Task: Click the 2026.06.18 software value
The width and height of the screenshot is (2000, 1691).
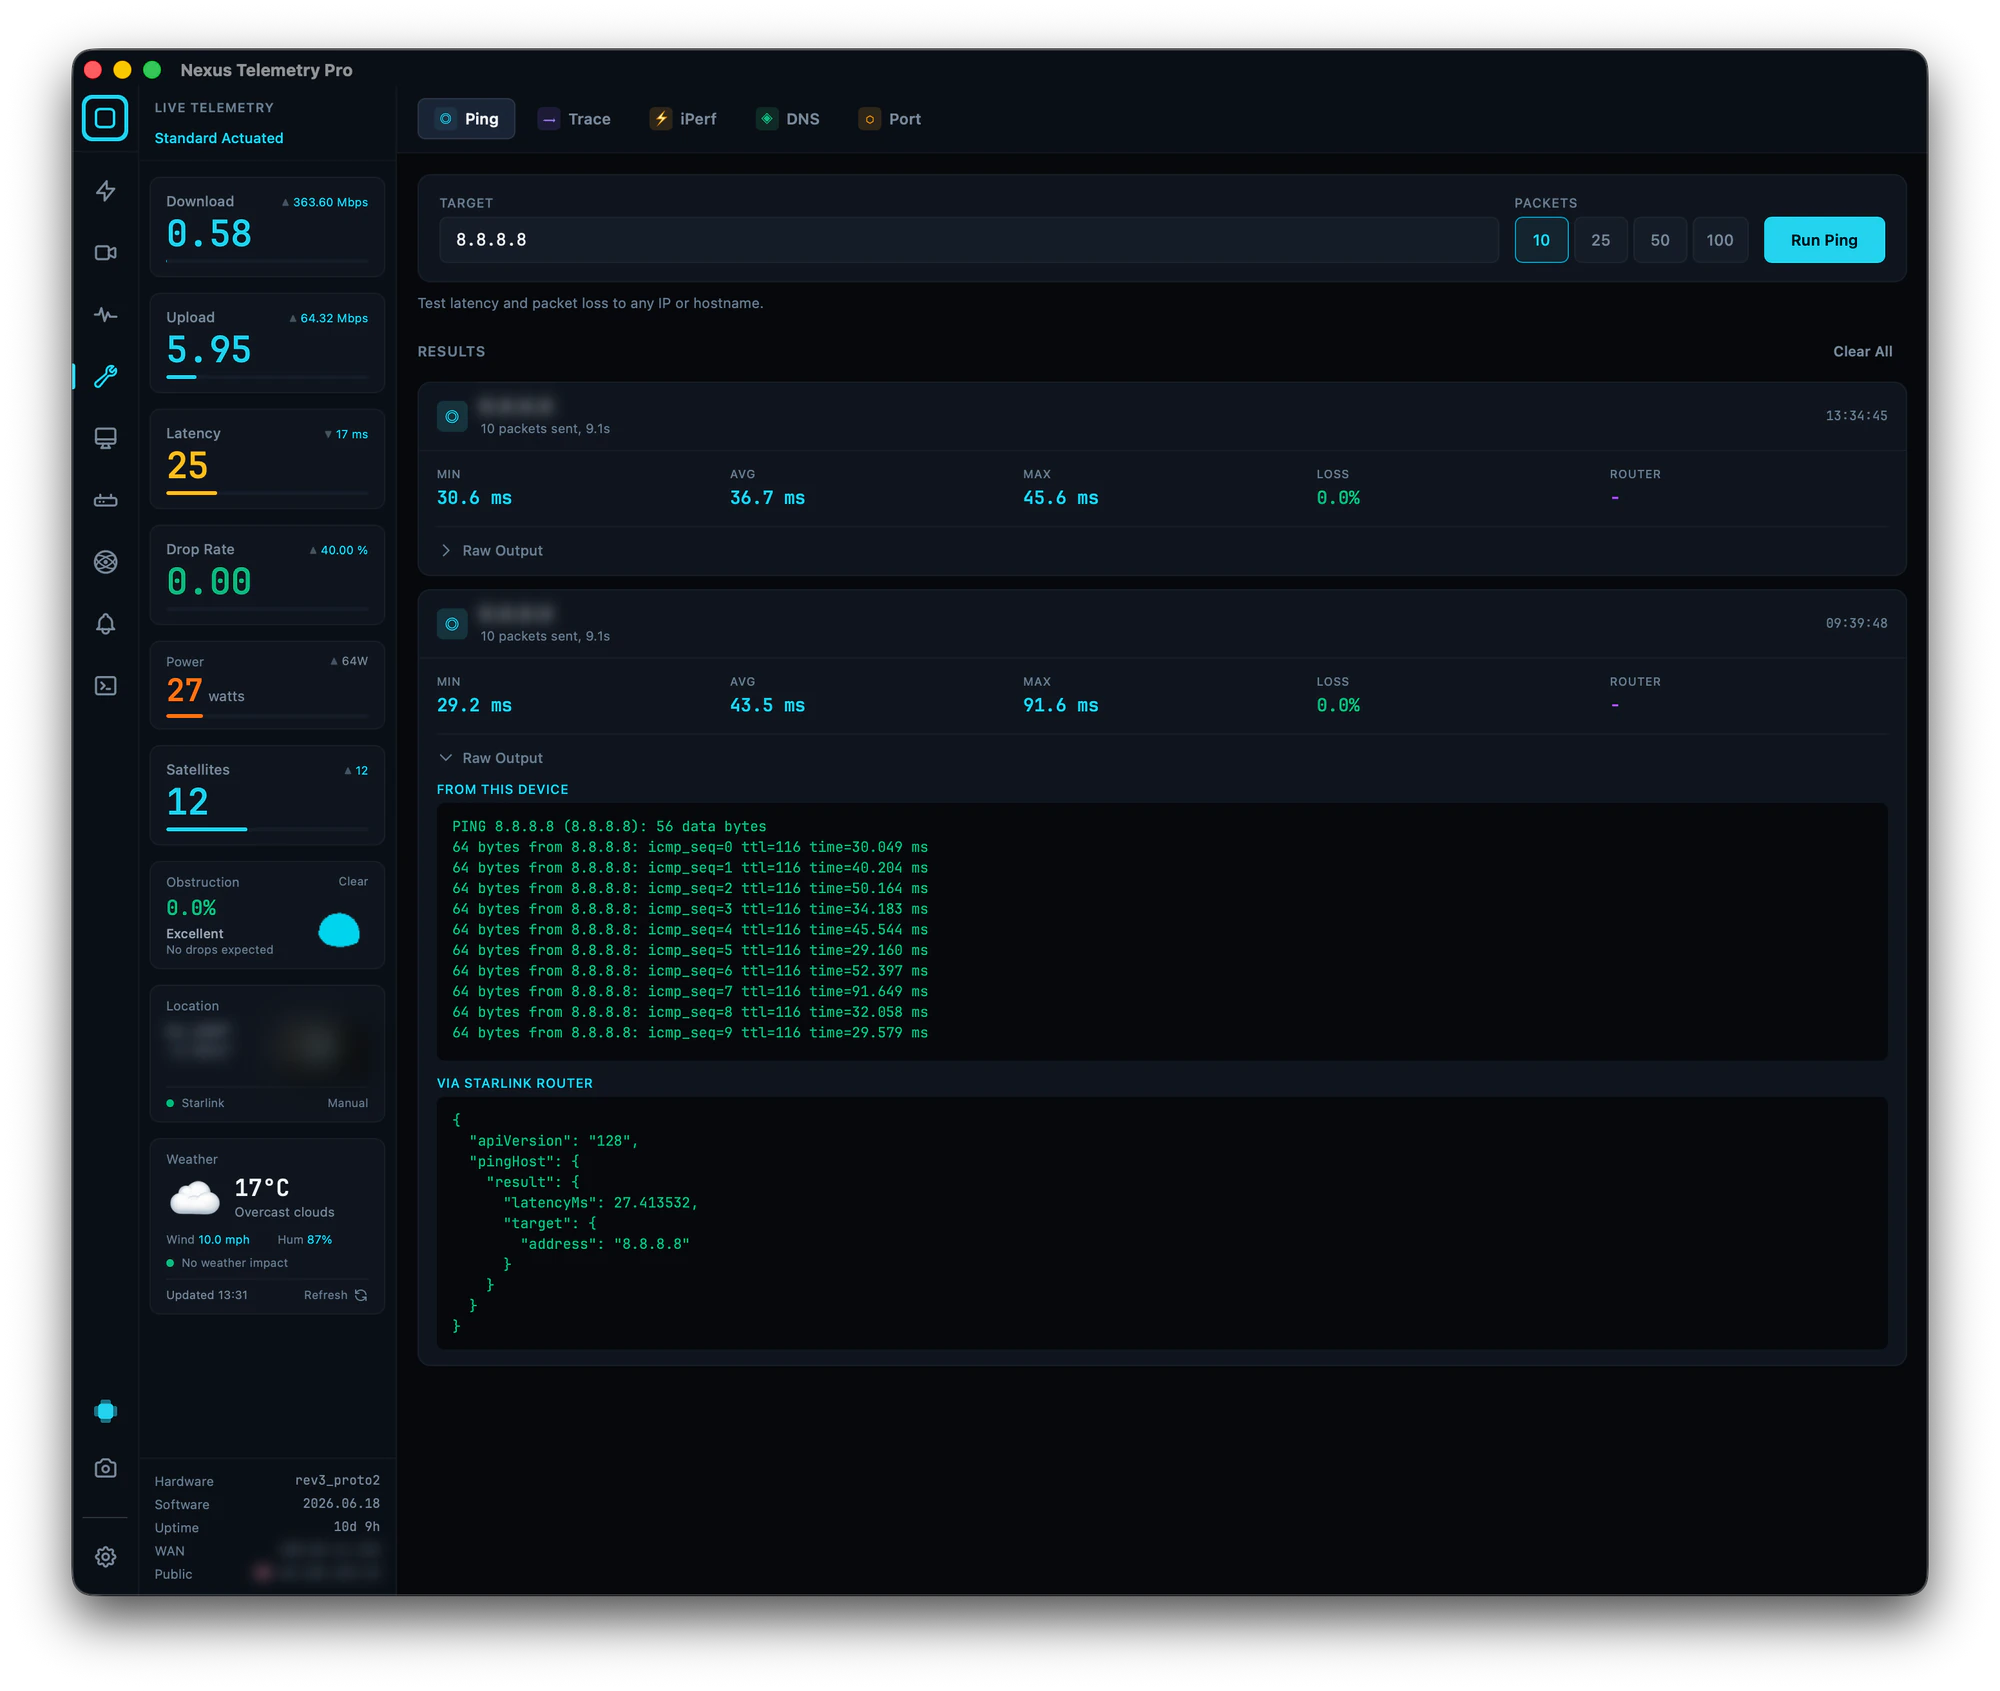Action: click(341, 1503)
